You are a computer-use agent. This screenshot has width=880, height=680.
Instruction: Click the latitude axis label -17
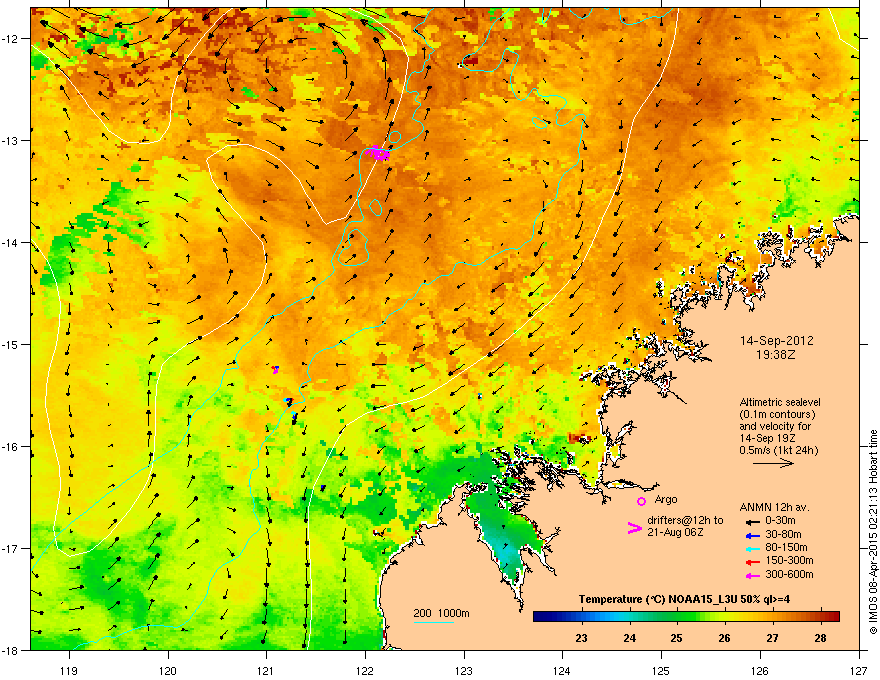(x=10, y=548)
